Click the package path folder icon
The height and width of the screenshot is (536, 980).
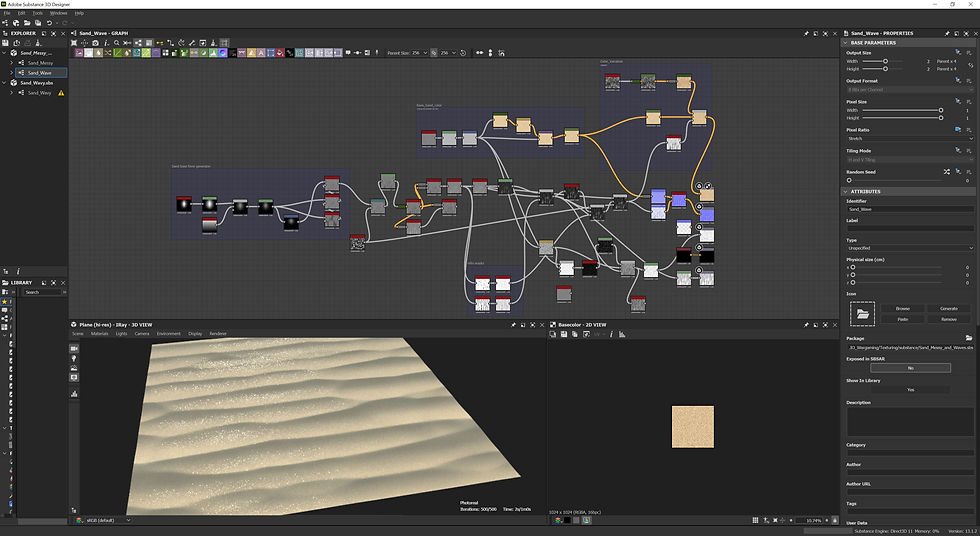[x=969, y=338]
